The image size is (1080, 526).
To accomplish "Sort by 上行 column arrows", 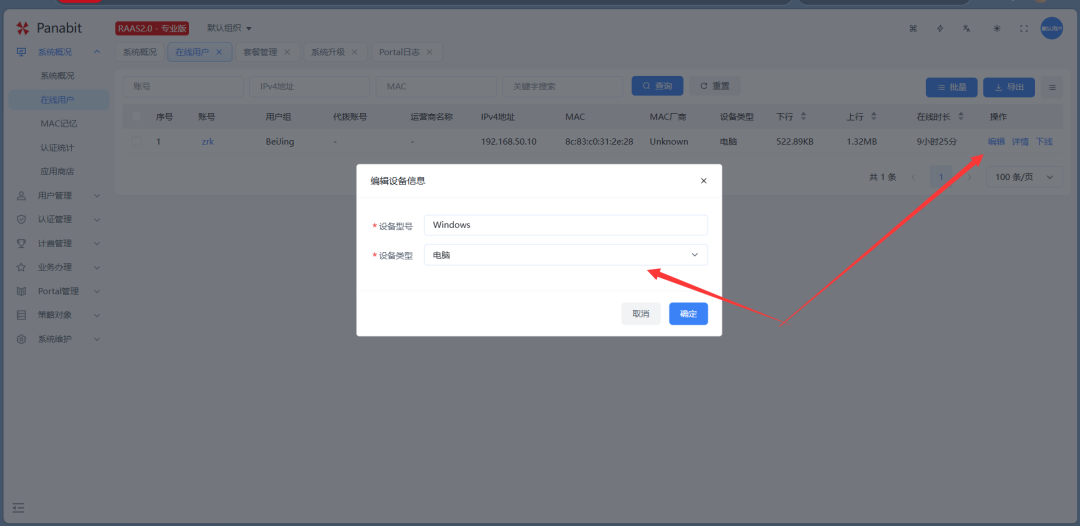I will pos(874,117).
